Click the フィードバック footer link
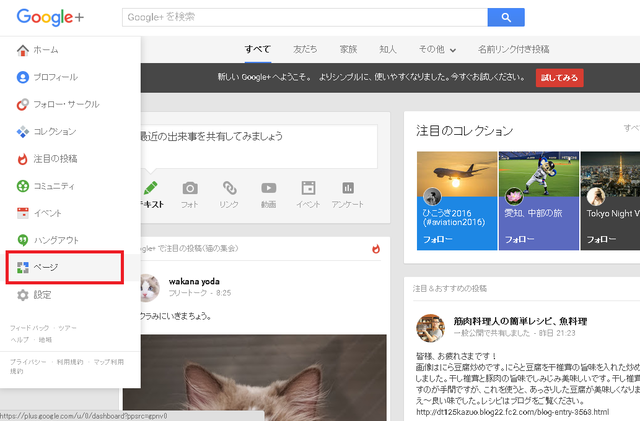 tap(29, 328)
